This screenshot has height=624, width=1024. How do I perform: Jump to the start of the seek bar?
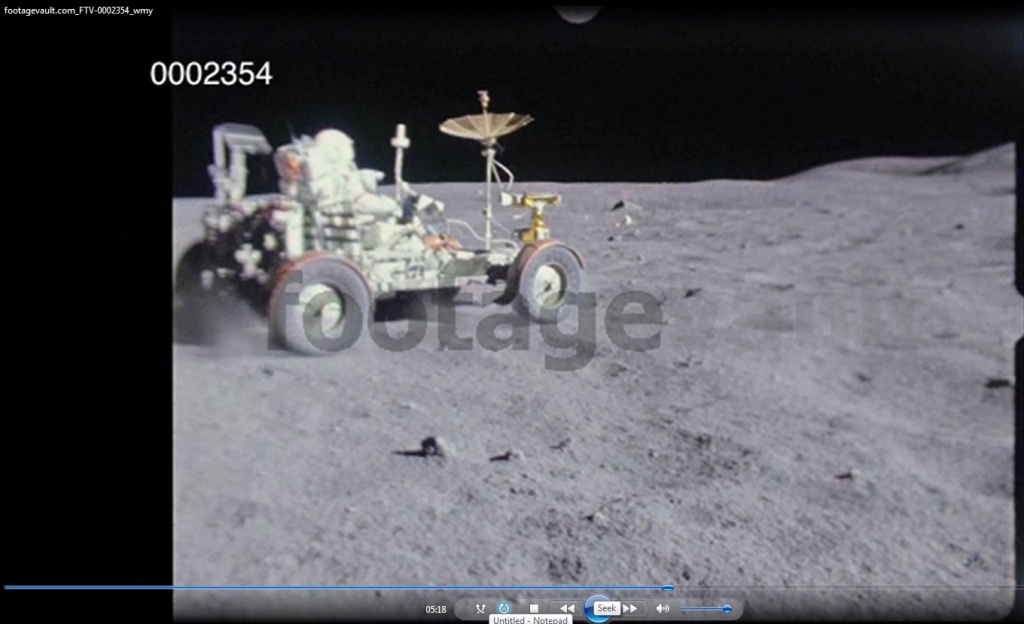[5, 588]
